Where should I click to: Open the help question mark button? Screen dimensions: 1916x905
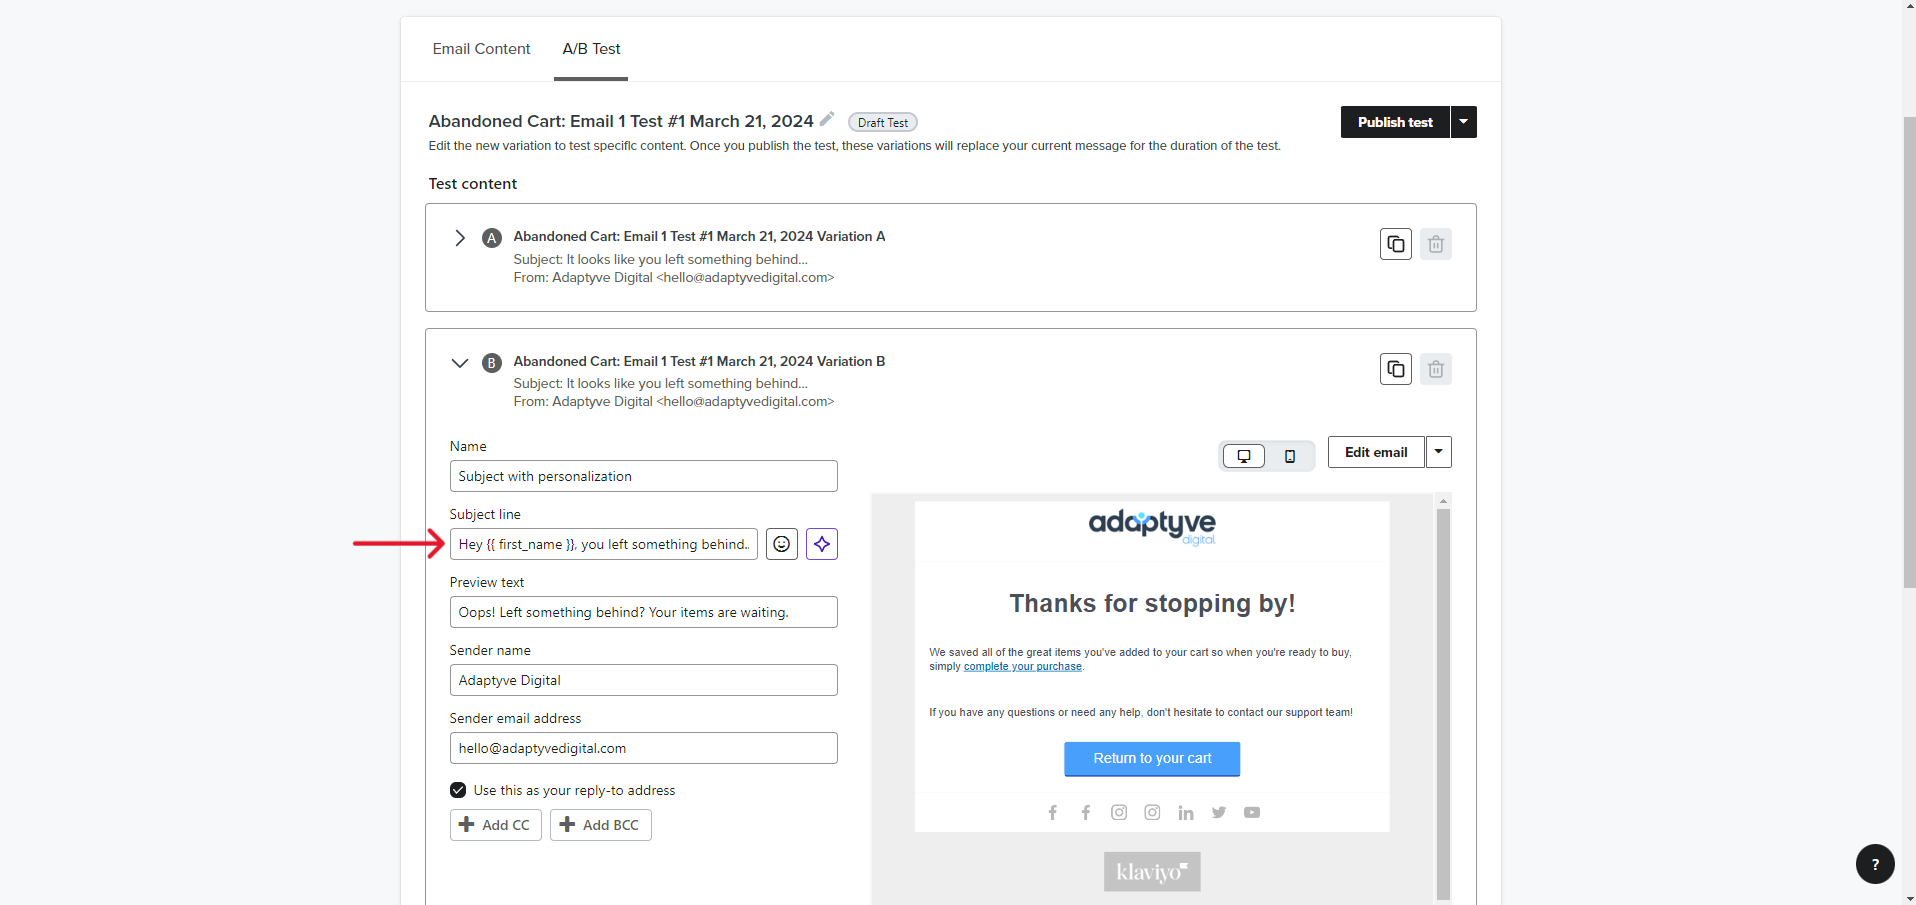tap(1874, 864)
